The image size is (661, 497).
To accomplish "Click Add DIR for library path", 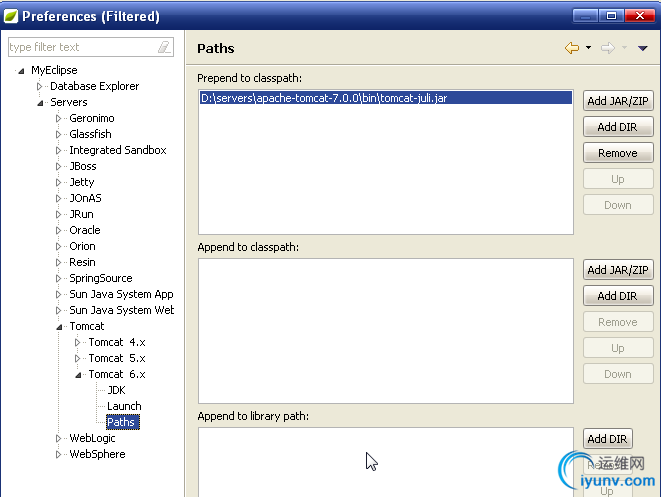I will pos(607,439).
